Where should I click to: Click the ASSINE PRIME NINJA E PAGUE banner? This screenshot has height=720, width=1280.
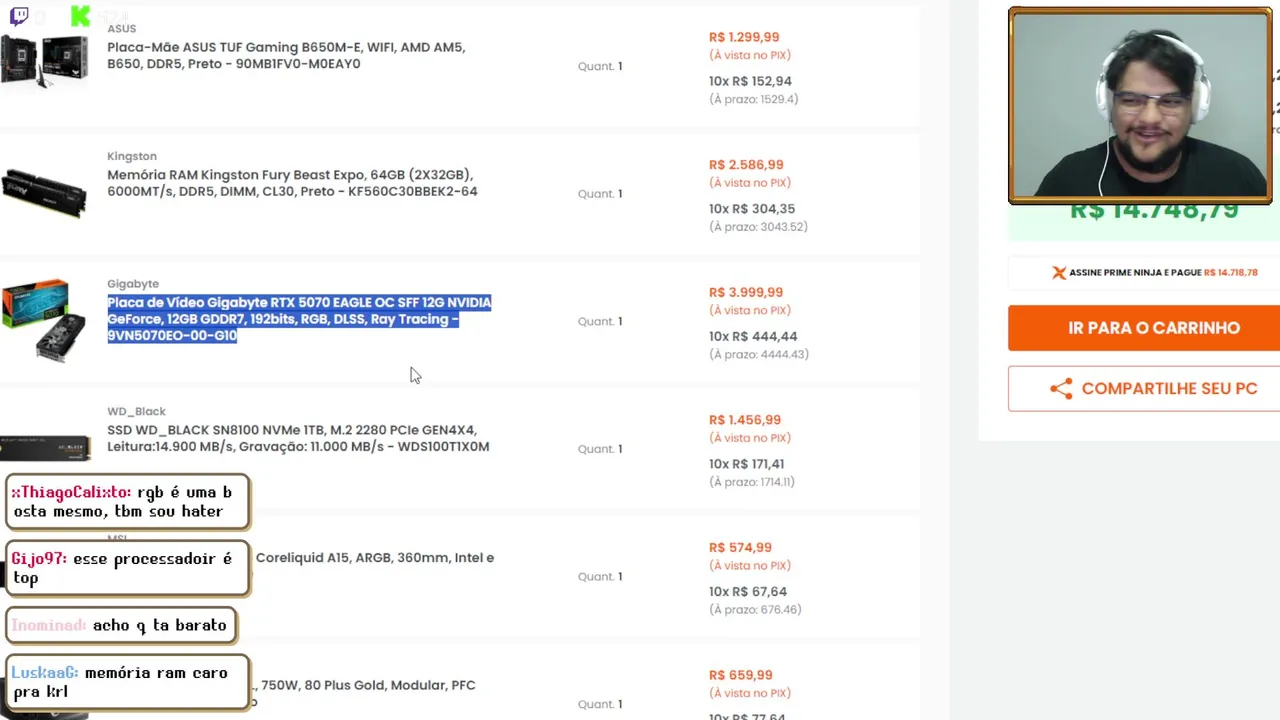point(1144,273)
